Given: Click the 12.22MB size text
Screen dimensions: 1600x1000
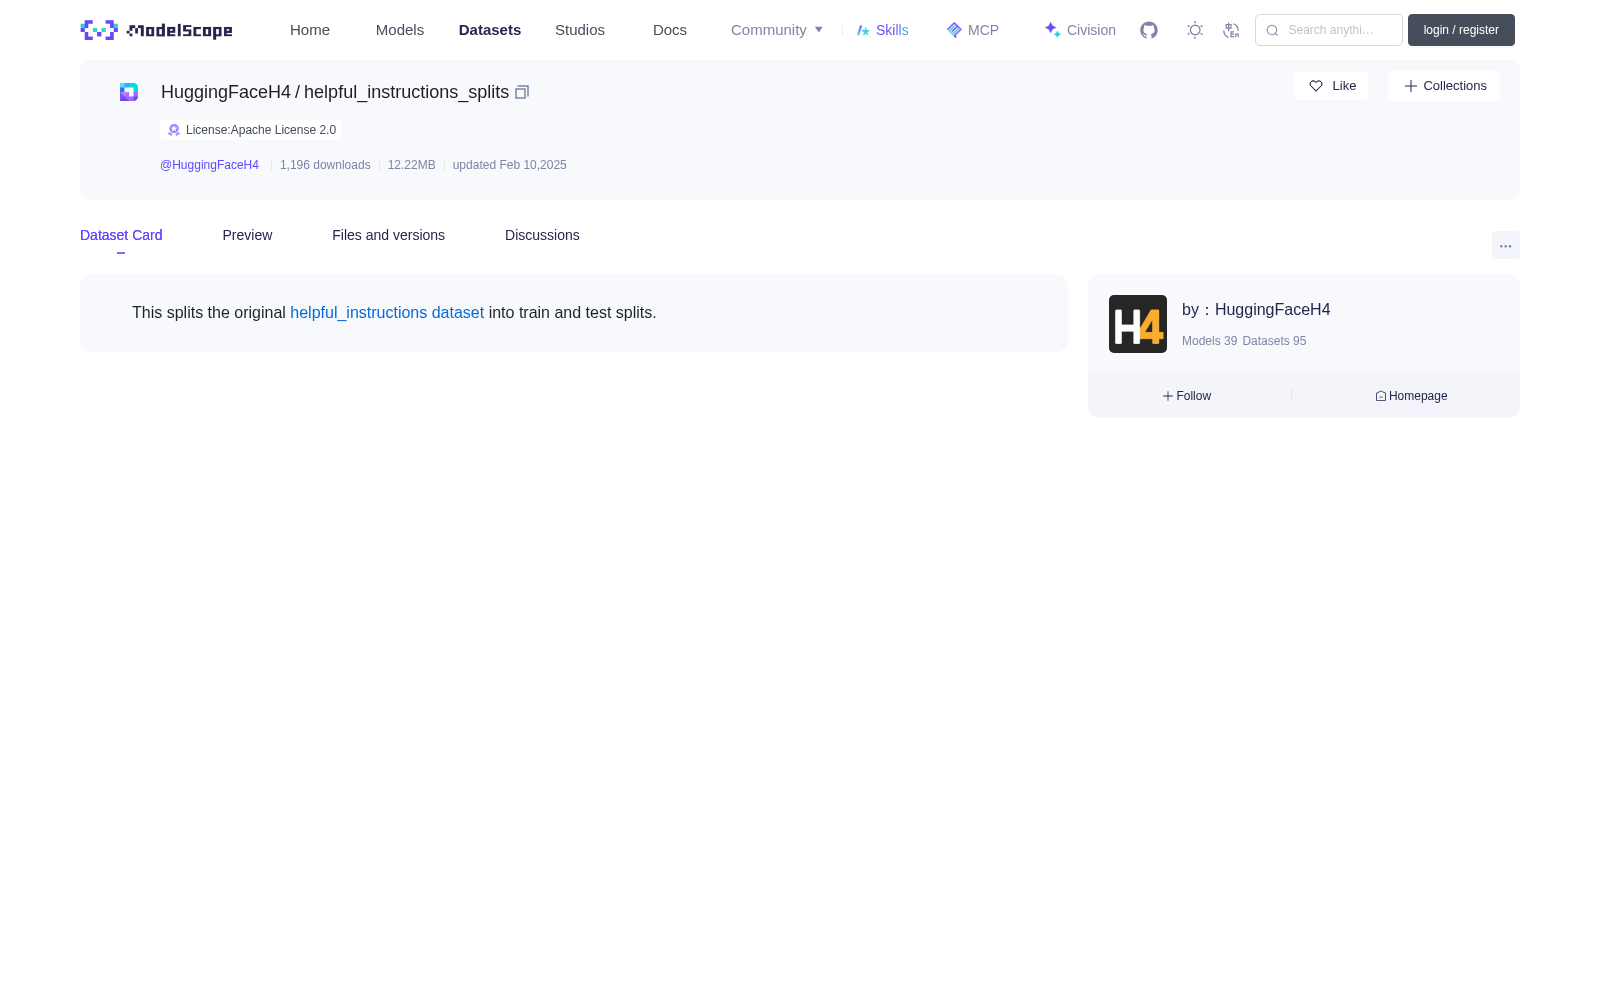Looking at the screenshot, I should 412,165.
